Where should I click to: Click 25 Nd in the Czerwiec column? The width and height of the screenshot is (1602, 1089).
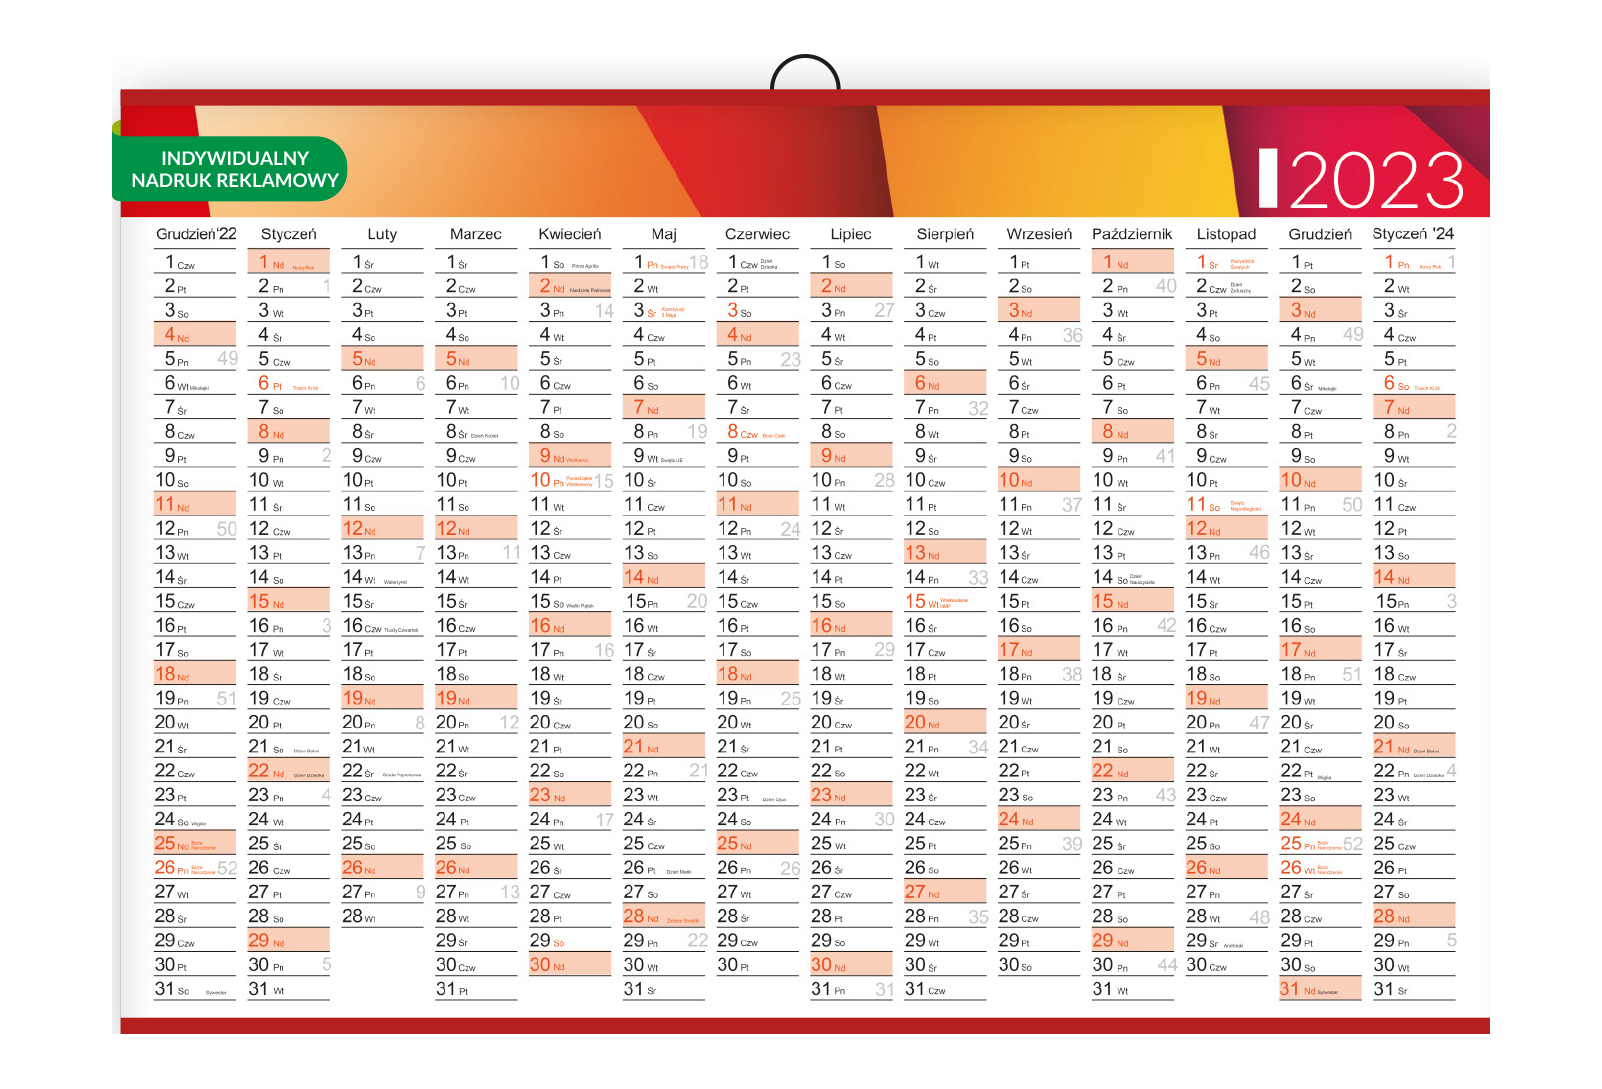point(758,844)
